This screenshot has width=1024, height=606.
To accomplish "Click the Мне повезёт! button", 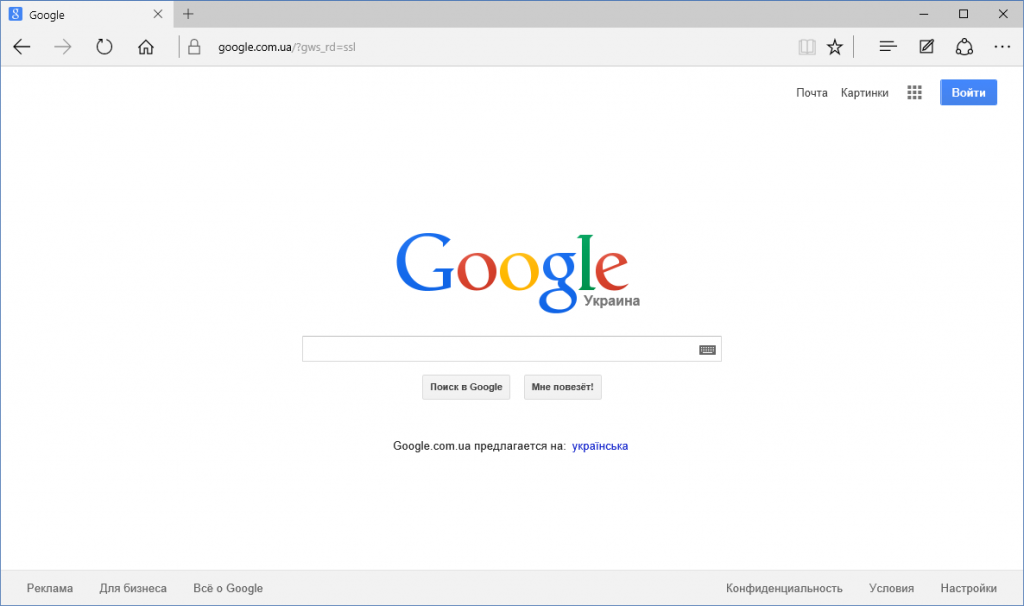I will point(562,387).
